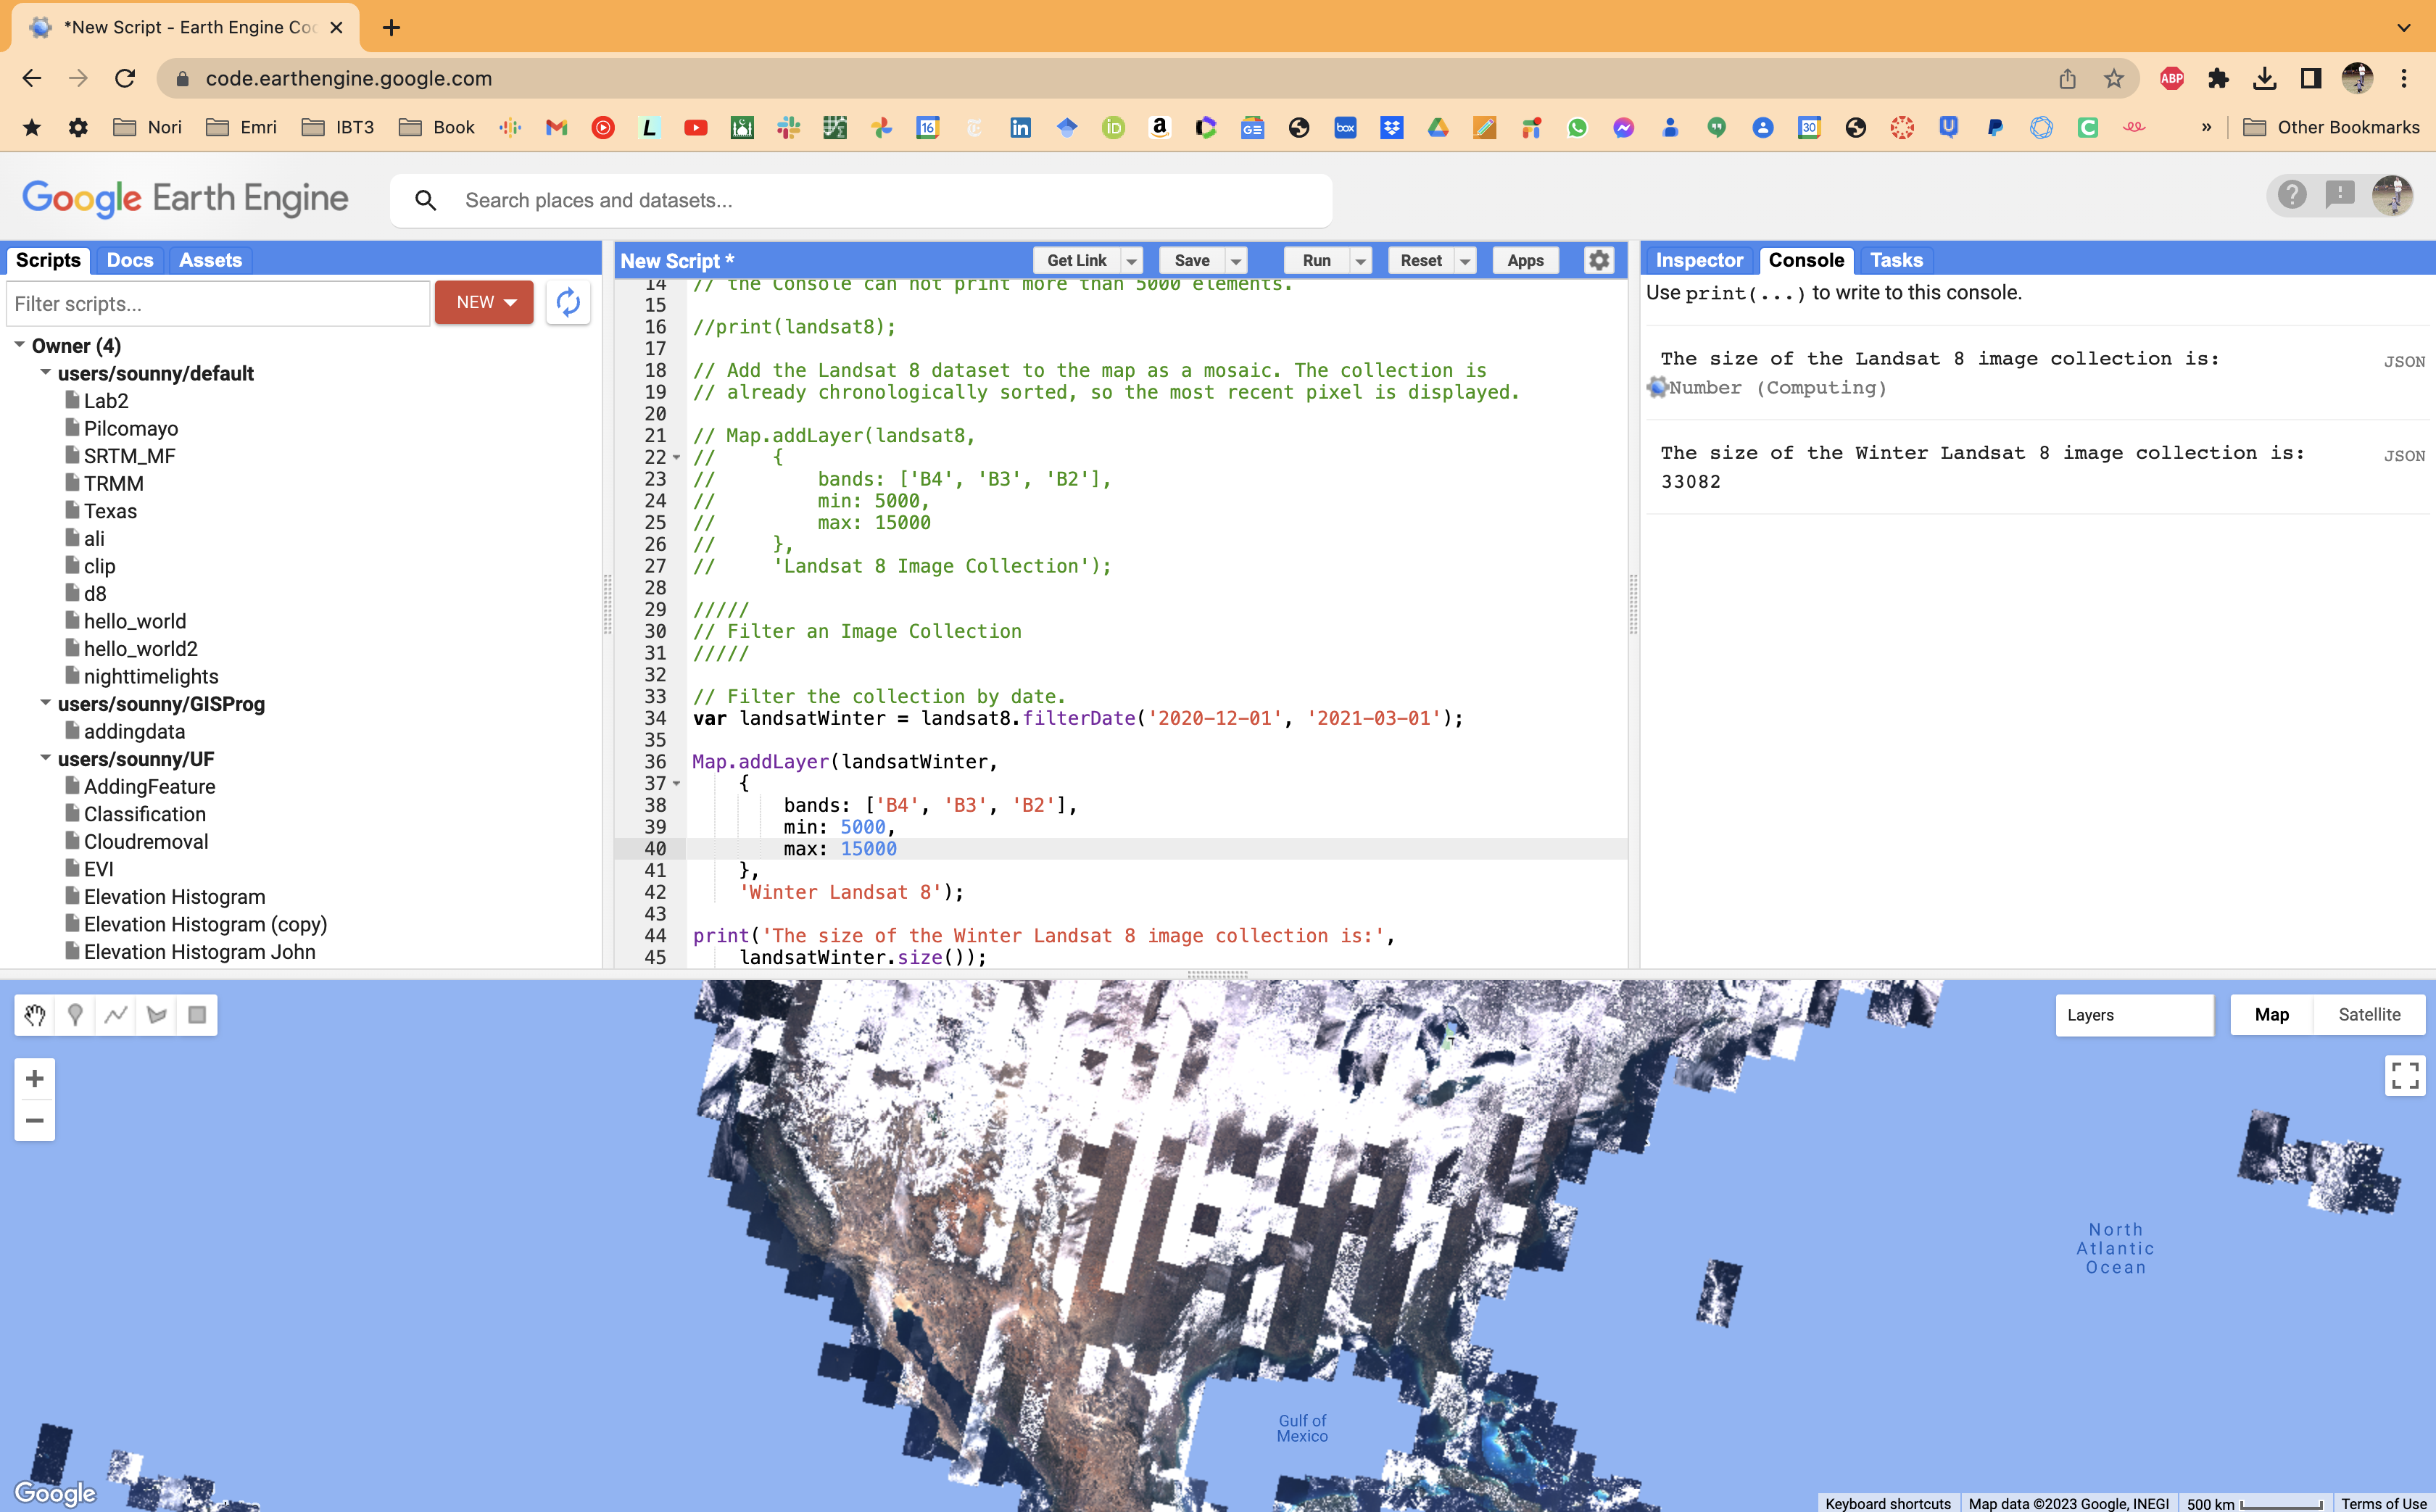The width and height of the screenshot is (2436, 1512).
Task: Switch the map to Map view
Action: pyautogui.click(x=2271, y=1015)
